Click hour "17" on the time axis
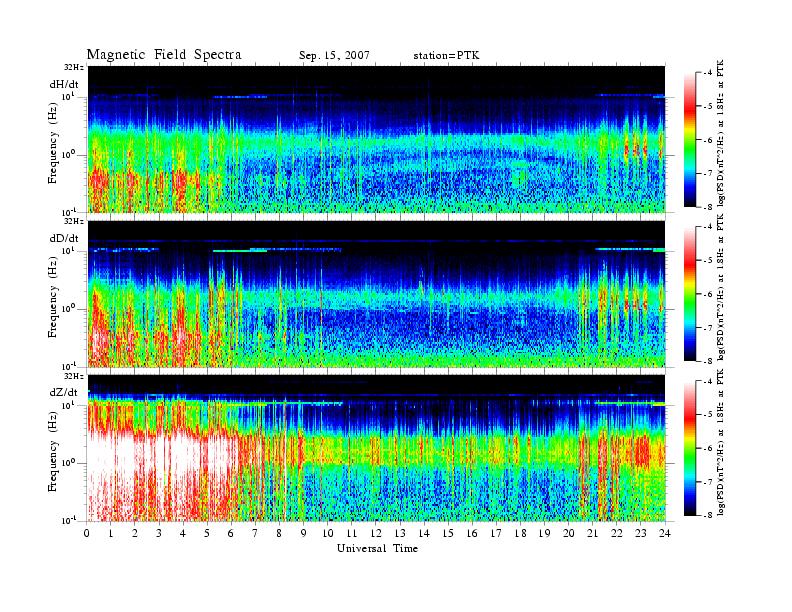 point(496,533)
